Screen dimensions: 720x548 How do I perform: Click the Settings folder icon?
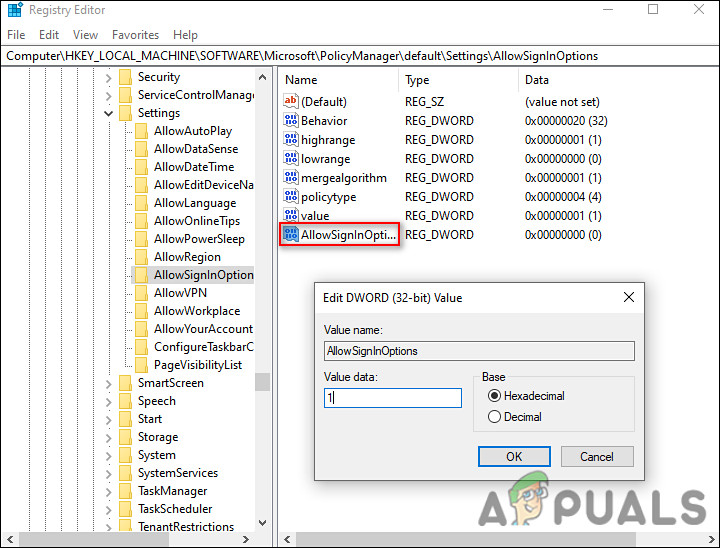coord(125,113)
